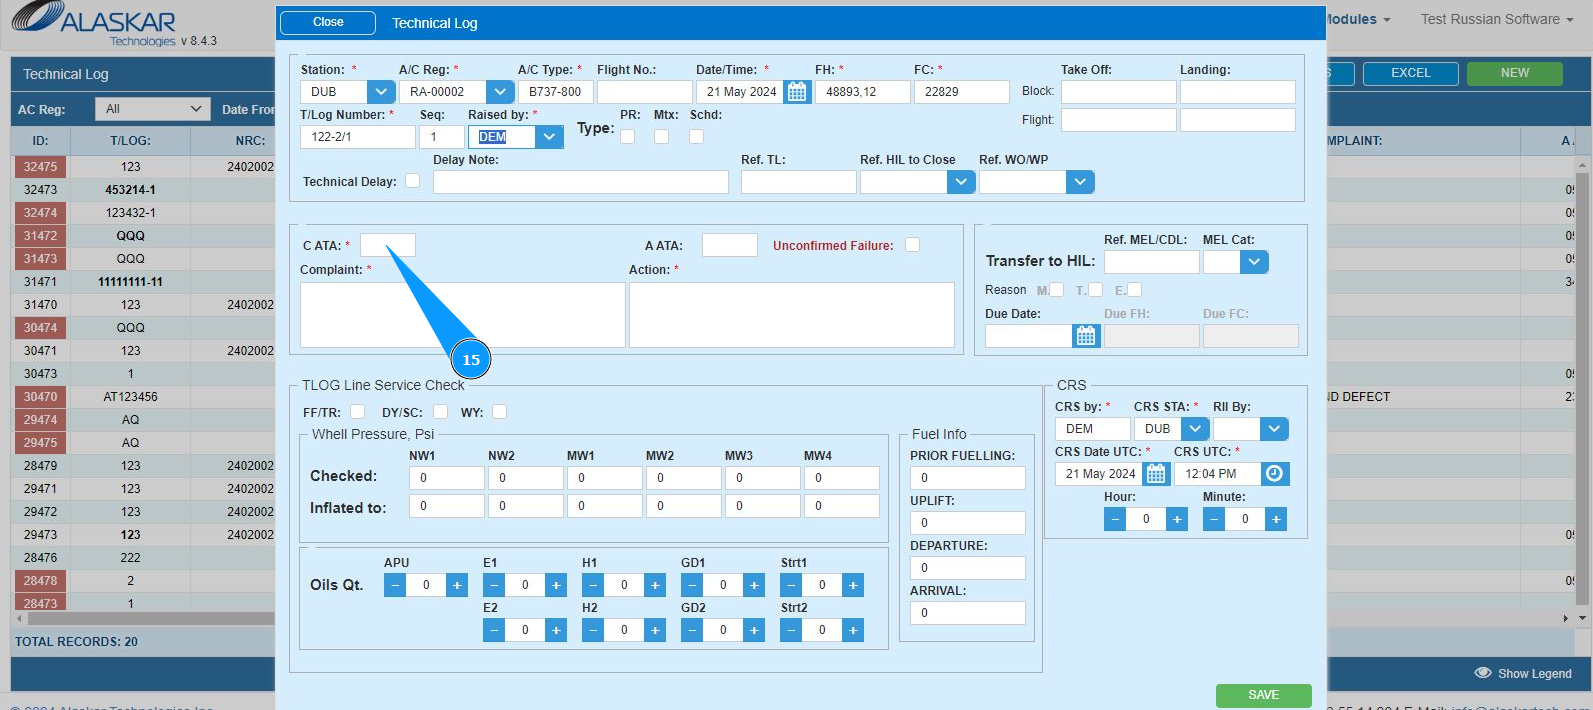Expand the Raised by dropdown
The width and height of the screenshot is (1593, 710).
(549, 137)
